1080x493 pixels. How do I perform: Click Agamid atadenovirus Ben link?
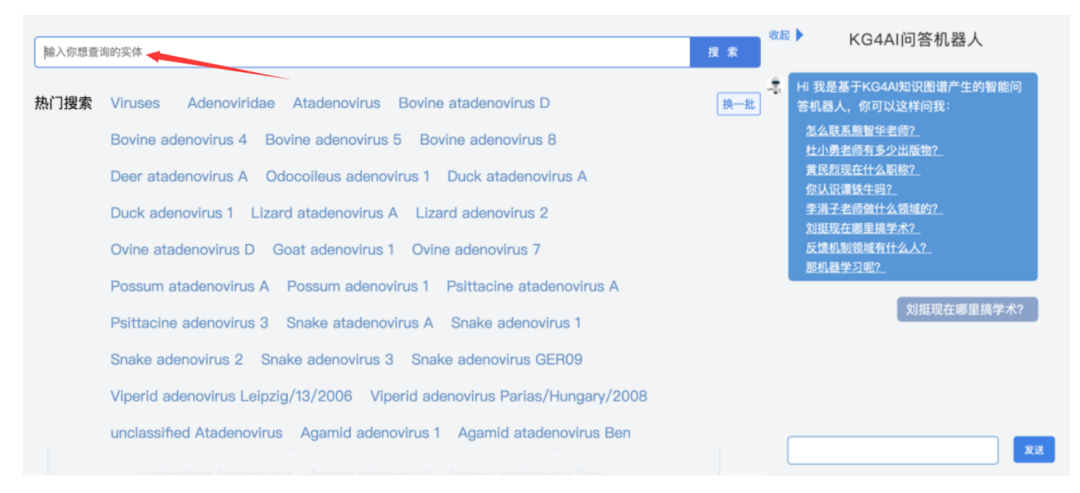[544, 433]
